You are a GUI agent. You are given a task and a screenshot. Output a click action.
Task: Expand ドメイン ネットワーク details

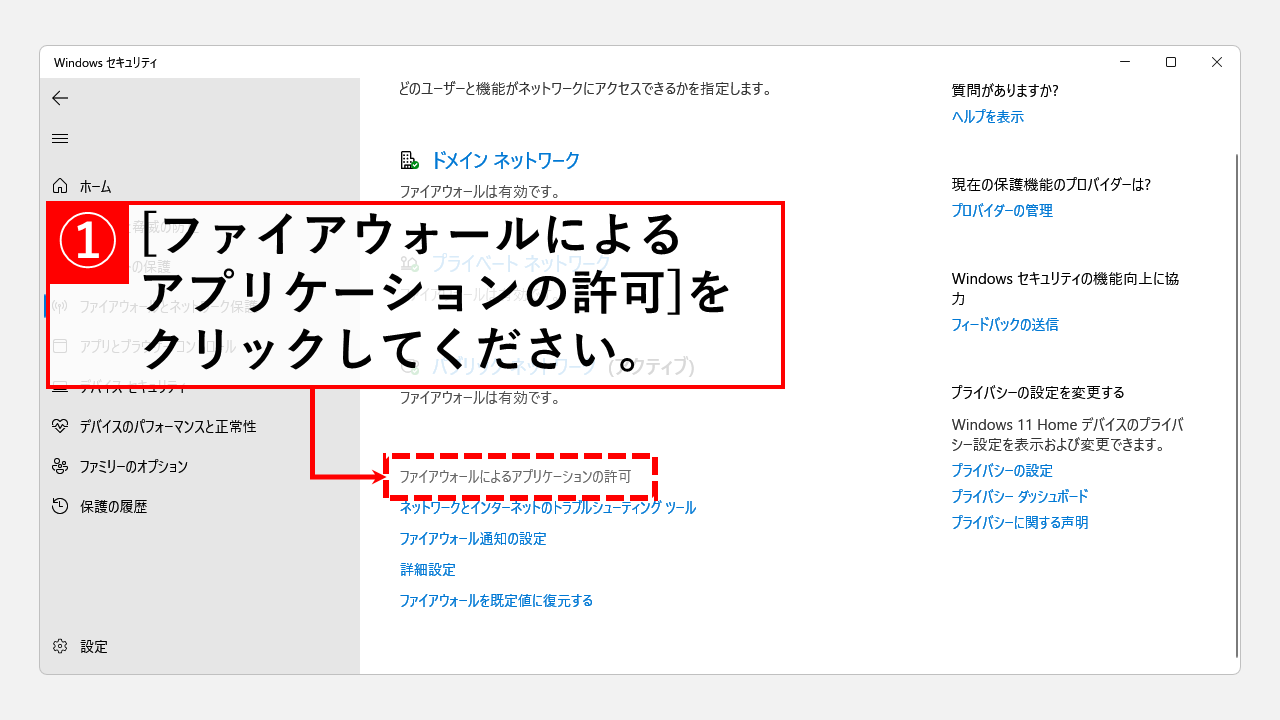[x=505, y=159]
